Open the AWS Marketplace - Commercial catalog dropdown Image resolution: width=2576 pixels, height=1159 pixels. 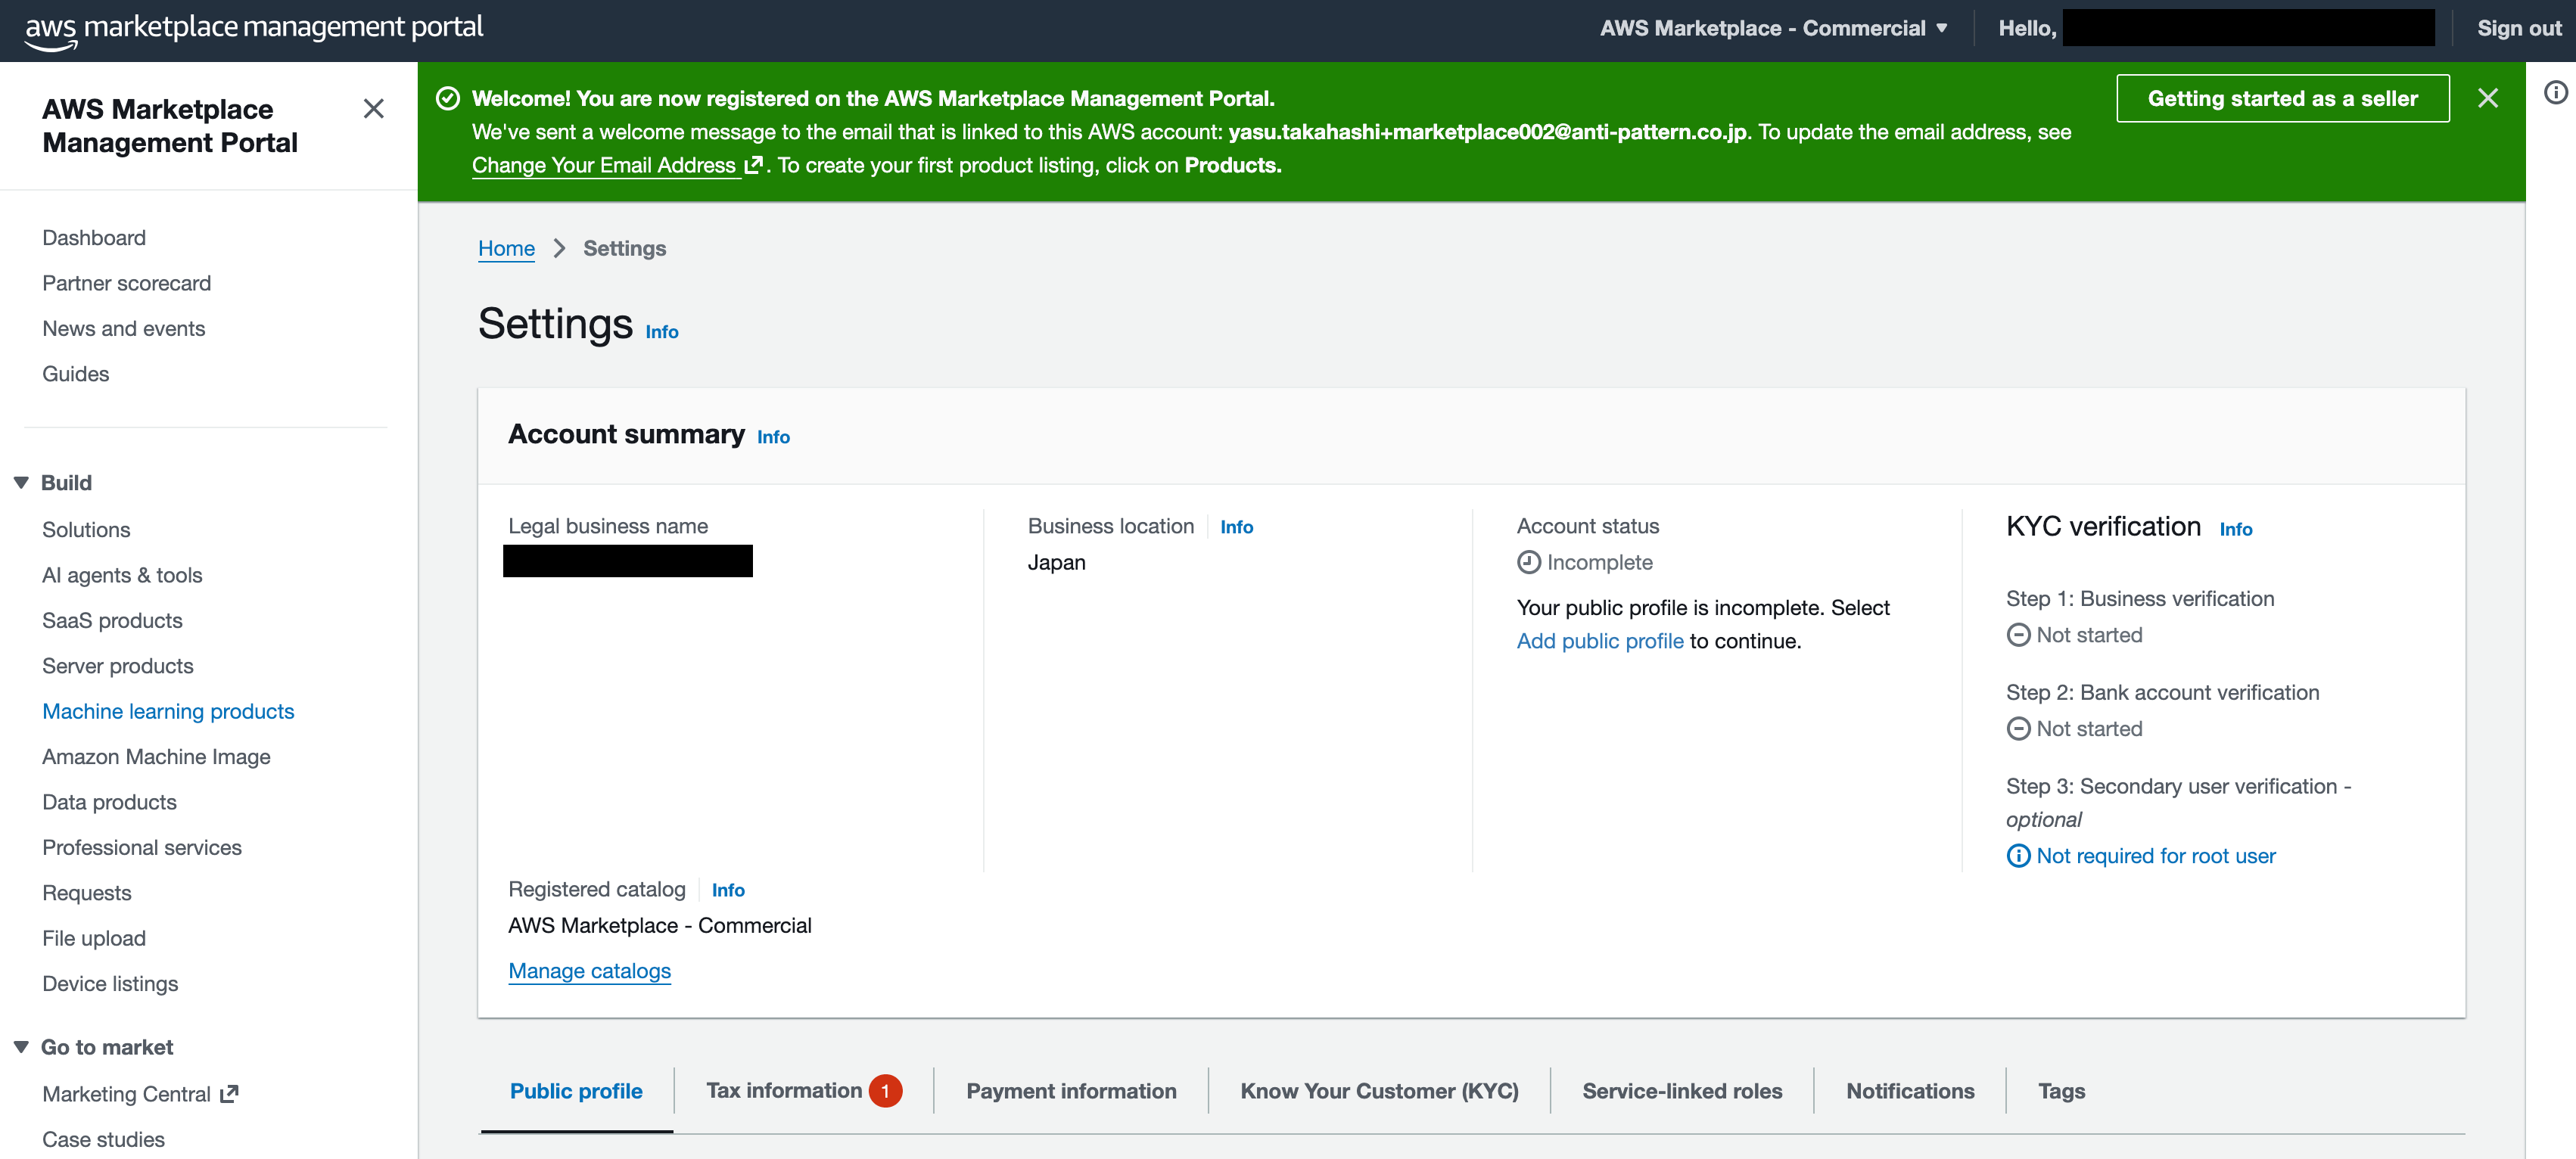coord(1774,28)
